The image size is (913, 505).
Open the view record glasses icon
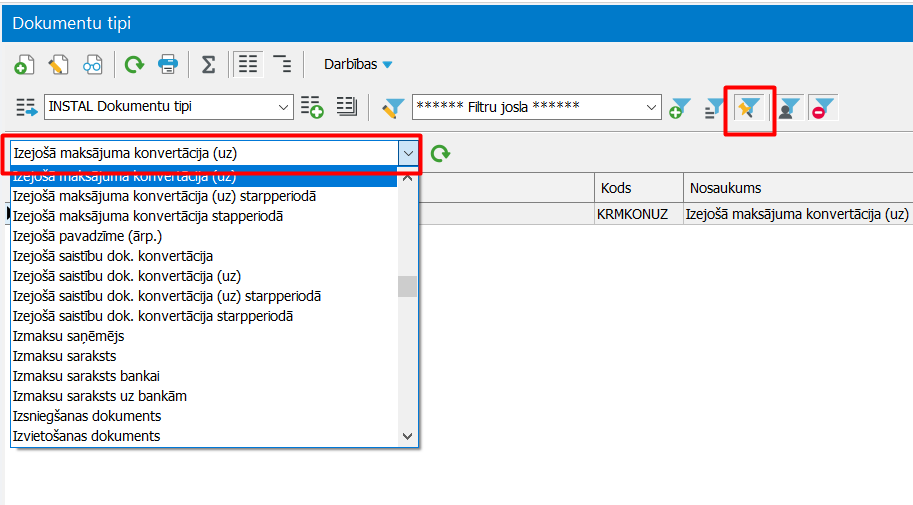92,64
